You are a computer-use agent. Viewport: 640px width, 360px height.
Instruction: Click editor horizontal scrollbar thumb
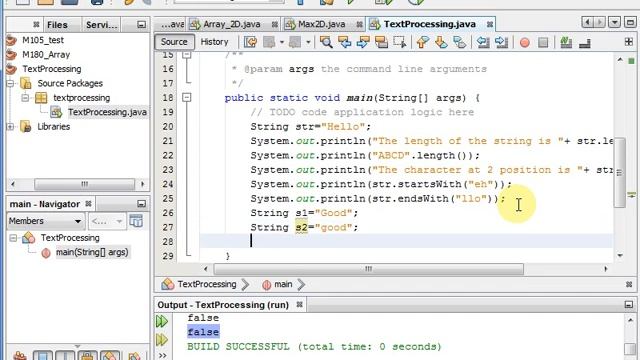pos(369,269)
